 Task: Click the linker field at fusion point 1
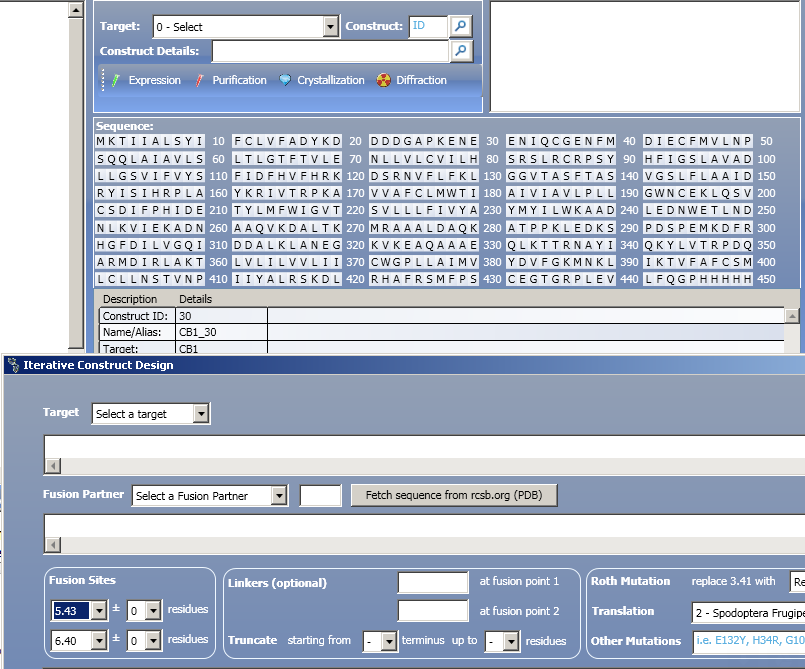click(433, 582)
